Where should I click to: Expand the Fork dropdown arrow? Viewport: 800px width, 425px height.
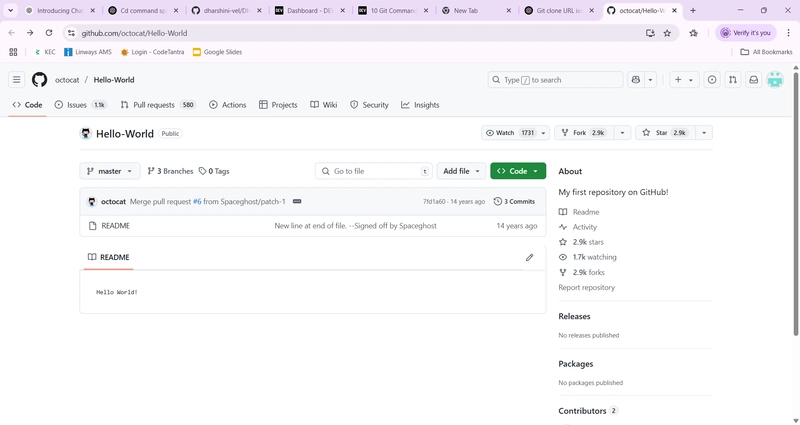(622, 133)
